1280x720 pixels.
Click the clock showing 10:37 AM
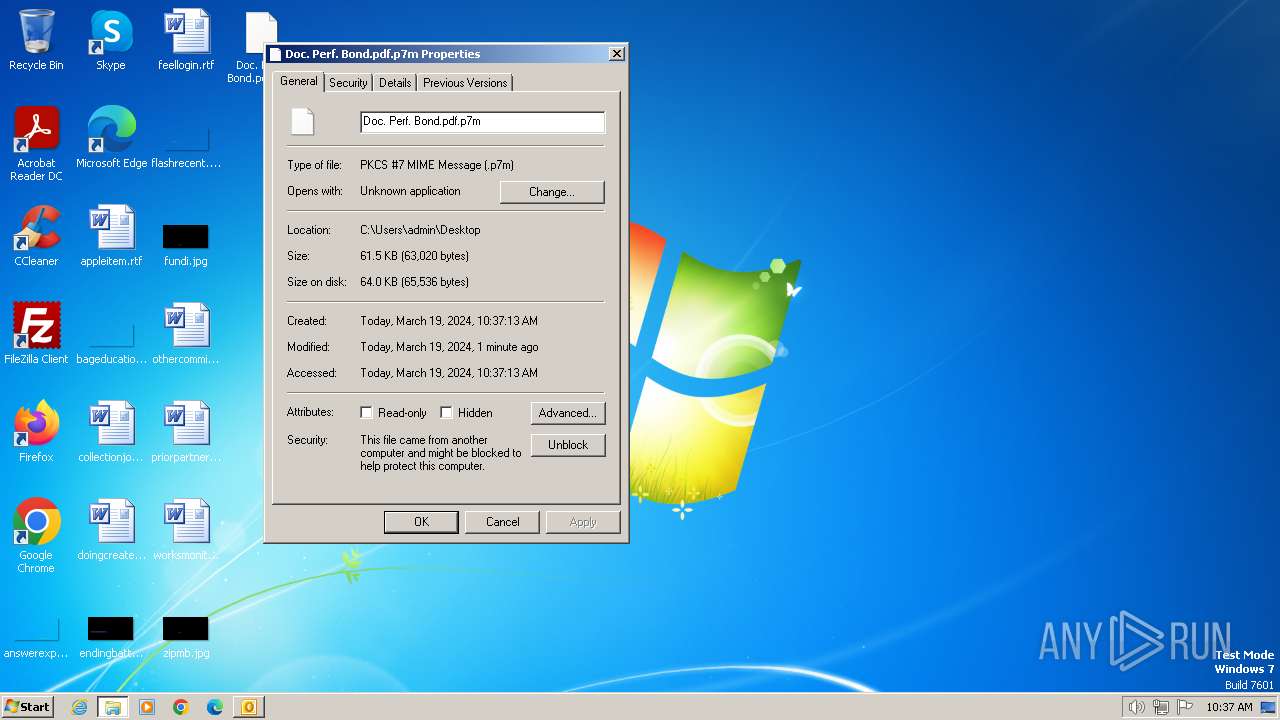click(1229, 707)
